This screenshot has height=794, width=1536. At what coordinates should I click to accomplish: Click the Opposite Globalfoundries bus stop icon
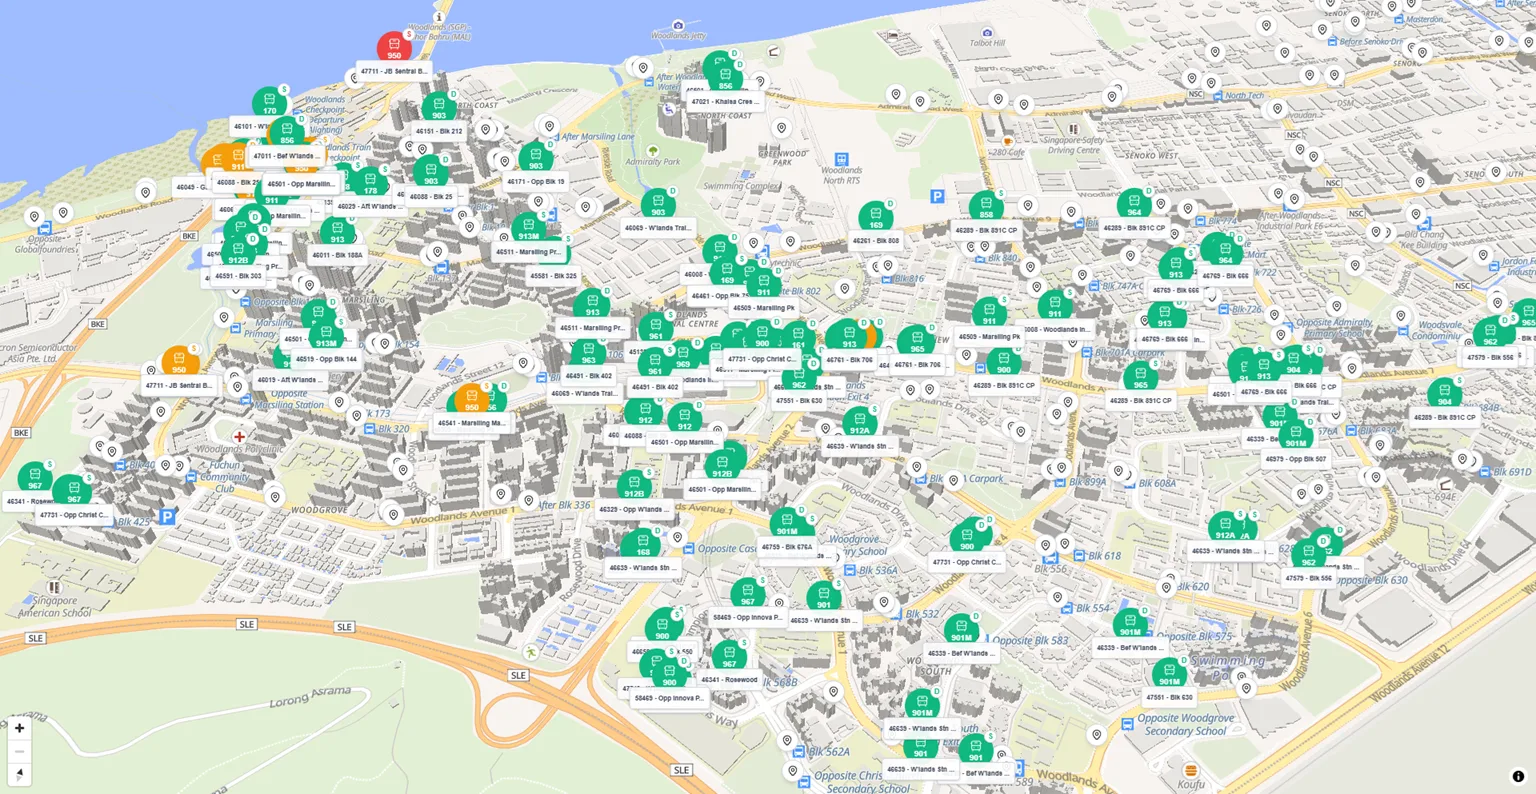45,229
